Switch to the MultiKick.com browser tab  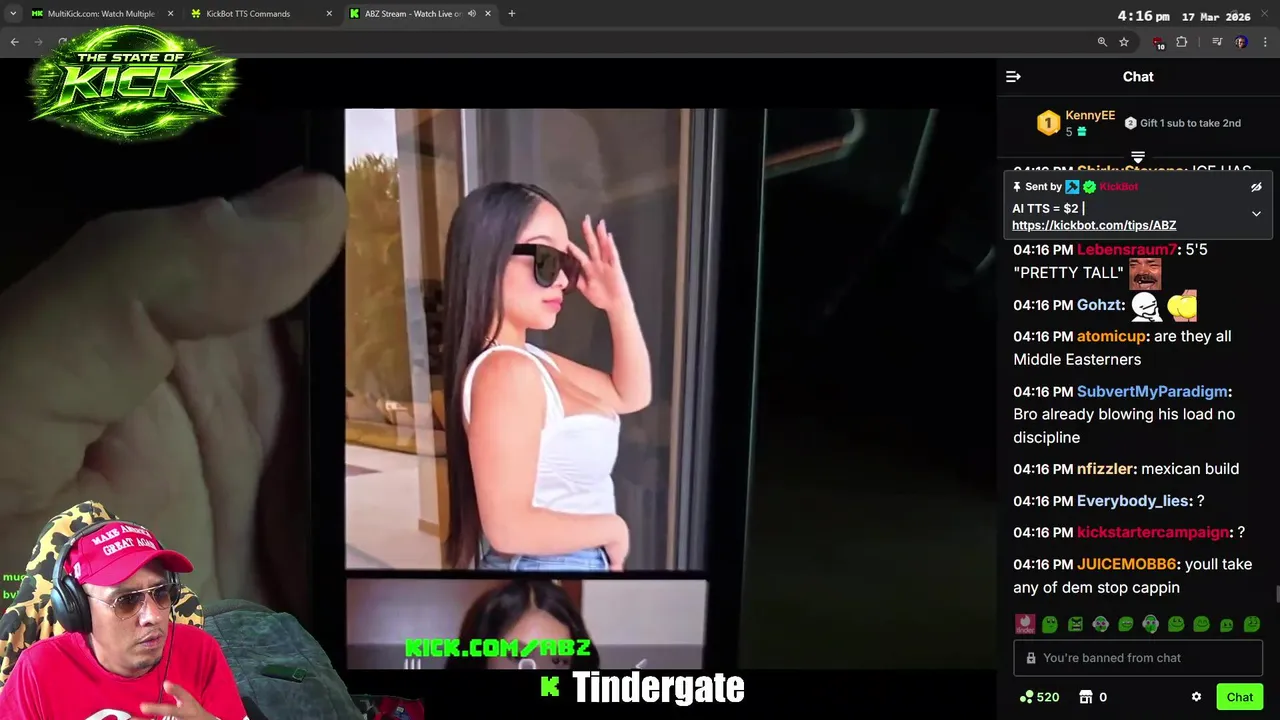(x=100, y=14)
